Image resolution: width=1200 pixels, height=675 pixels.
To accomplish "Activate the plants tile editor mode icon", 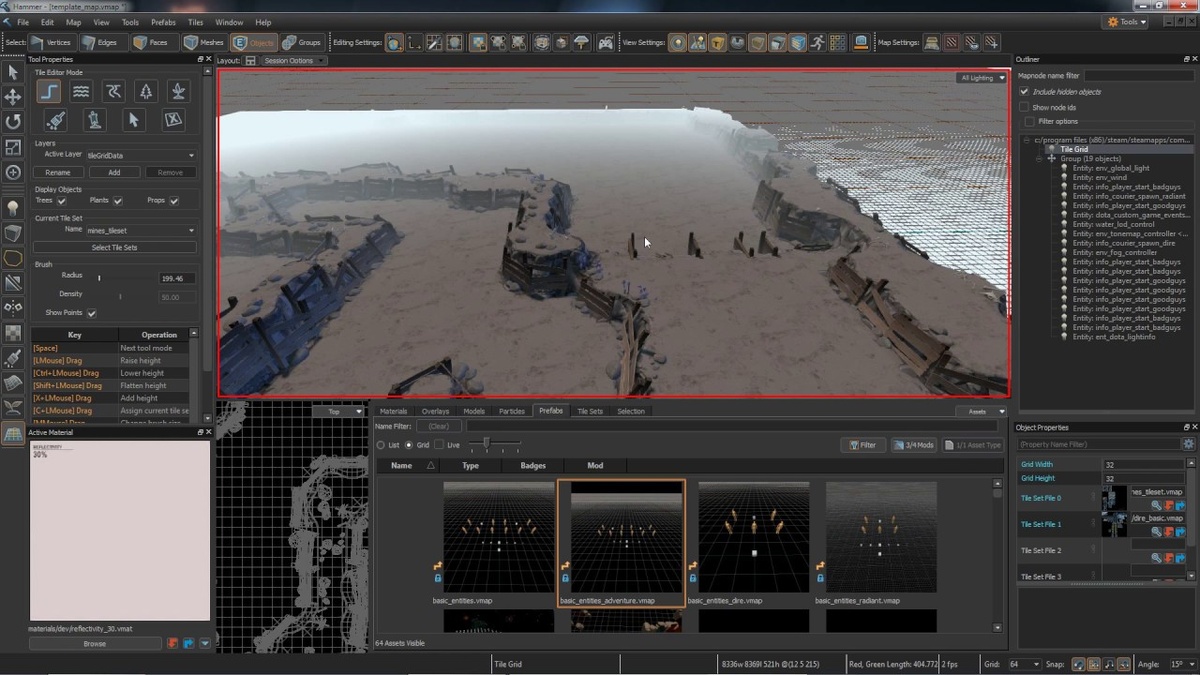I will click(178, 92).
